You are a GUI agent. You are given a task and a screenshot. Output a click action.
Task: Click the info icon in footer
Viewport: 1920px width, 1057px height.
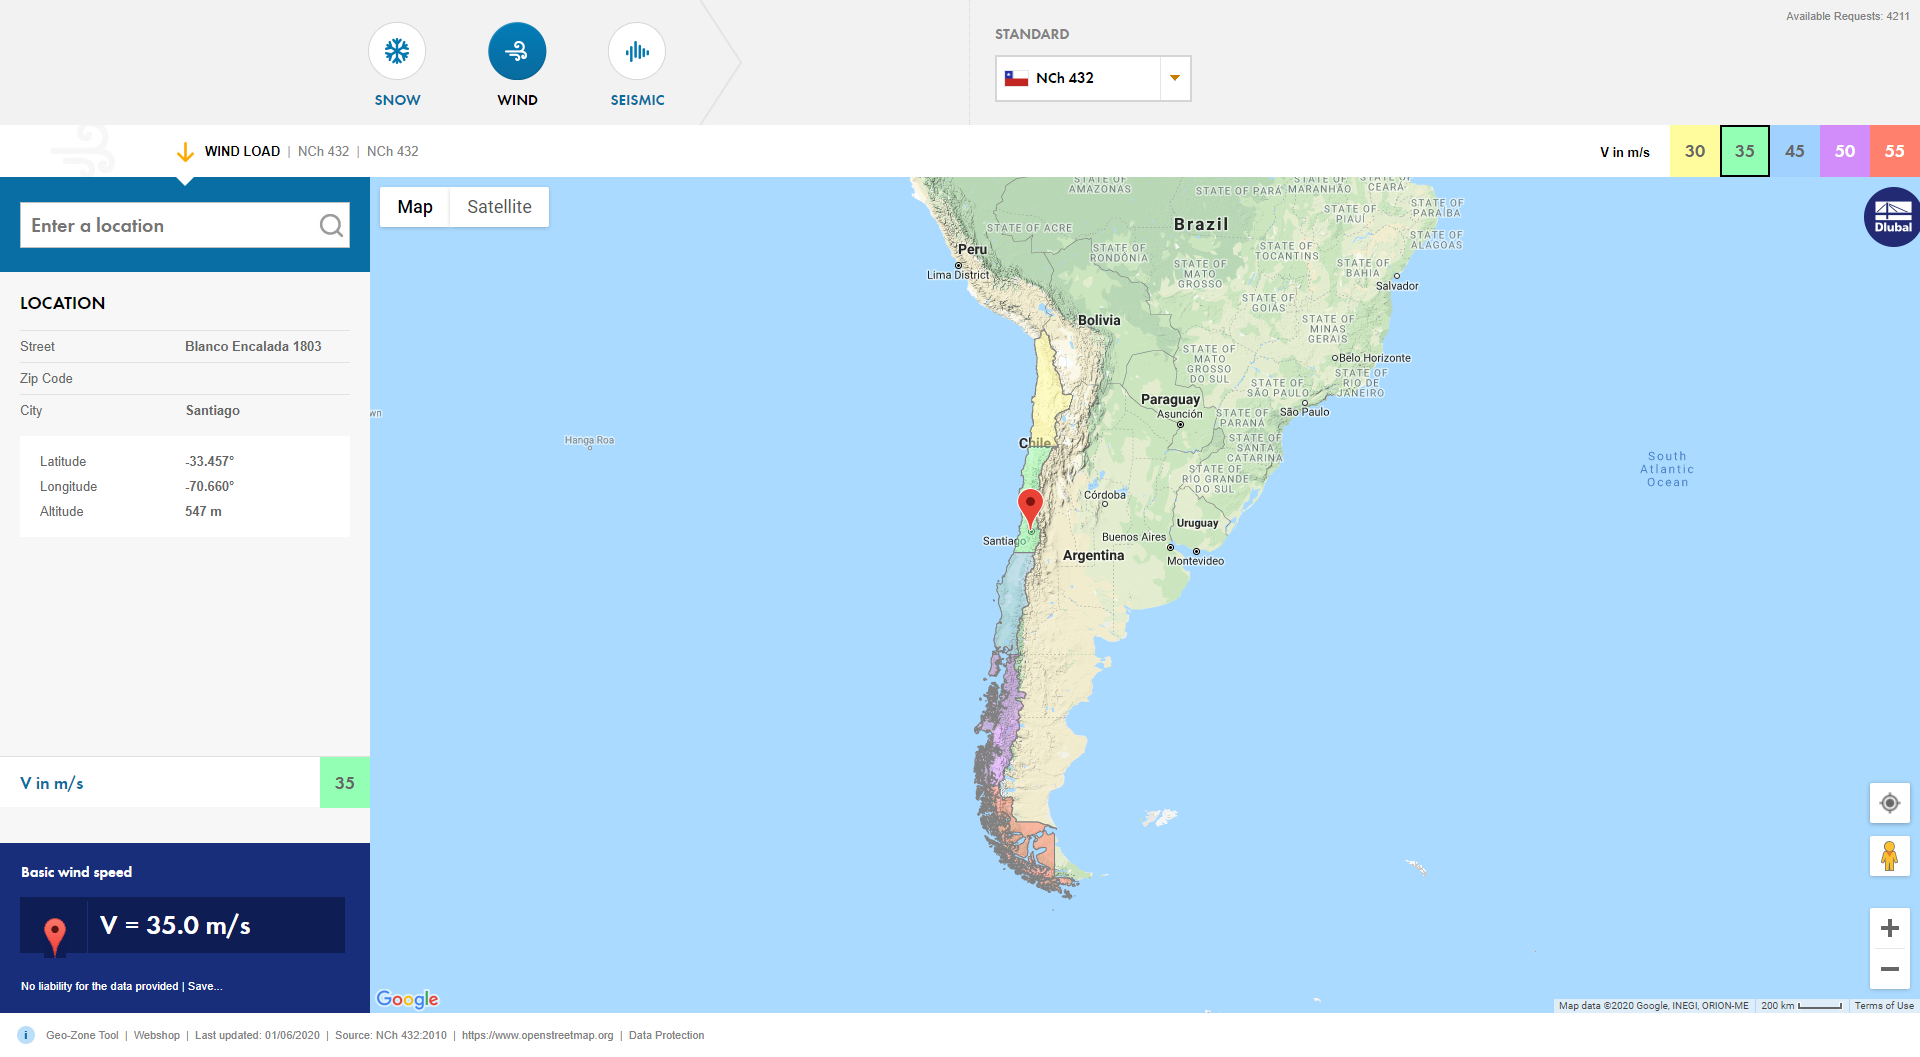pyautogui.click(x=26, y=1035)
